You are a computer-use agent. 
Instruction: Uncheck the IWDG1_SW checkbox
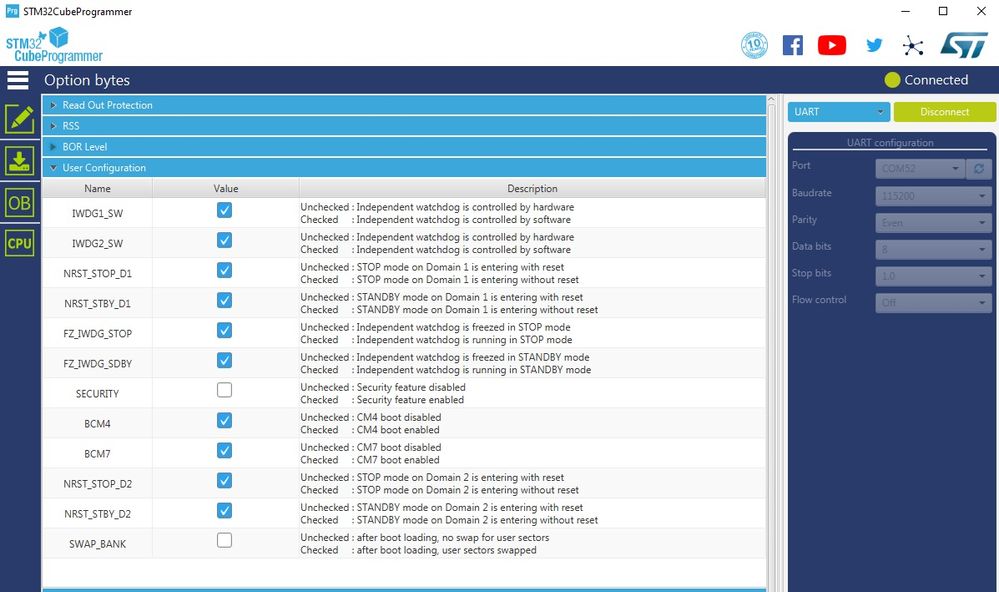coord(224,210)
